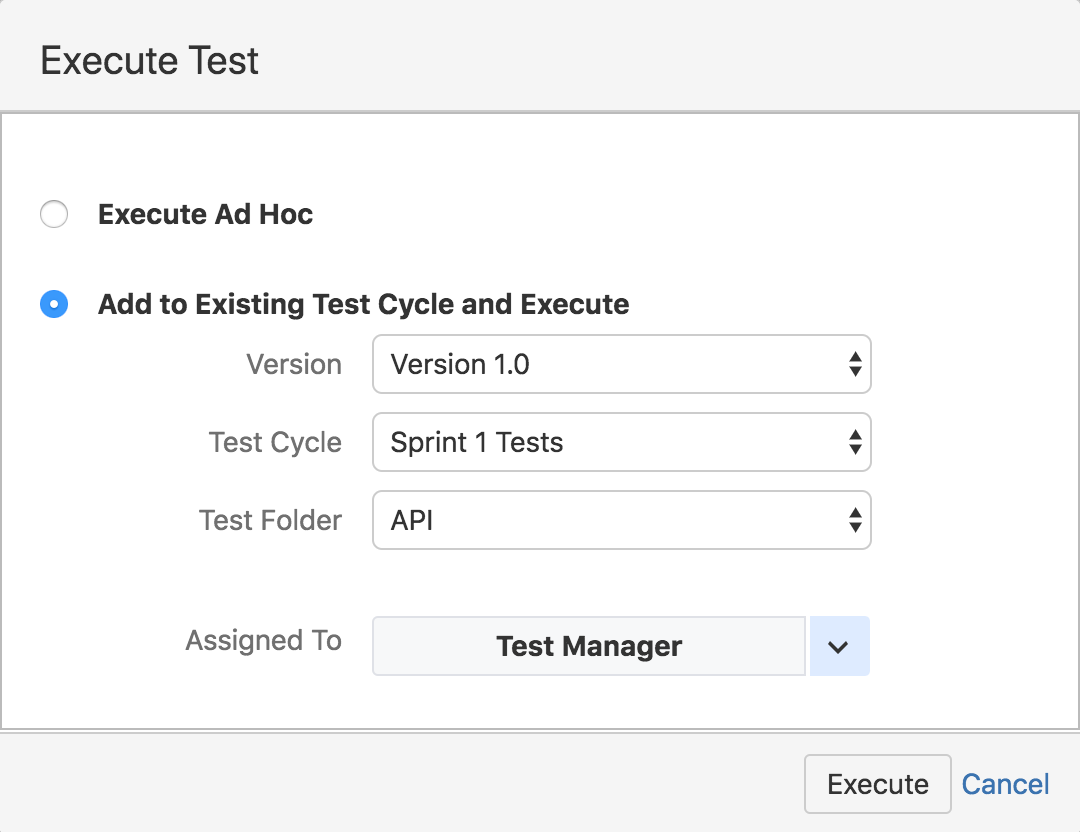Click the Test Folder stepper arrows icon
Screen dimensions: 1080x832
(x=856, y=520)
